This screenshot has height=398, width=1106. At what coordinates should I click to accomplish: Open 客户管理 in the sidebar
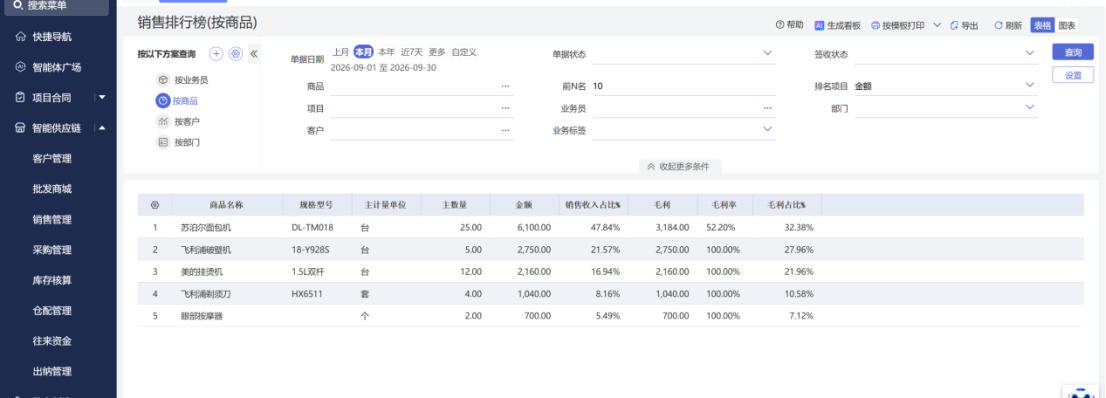tap(52, 159)
